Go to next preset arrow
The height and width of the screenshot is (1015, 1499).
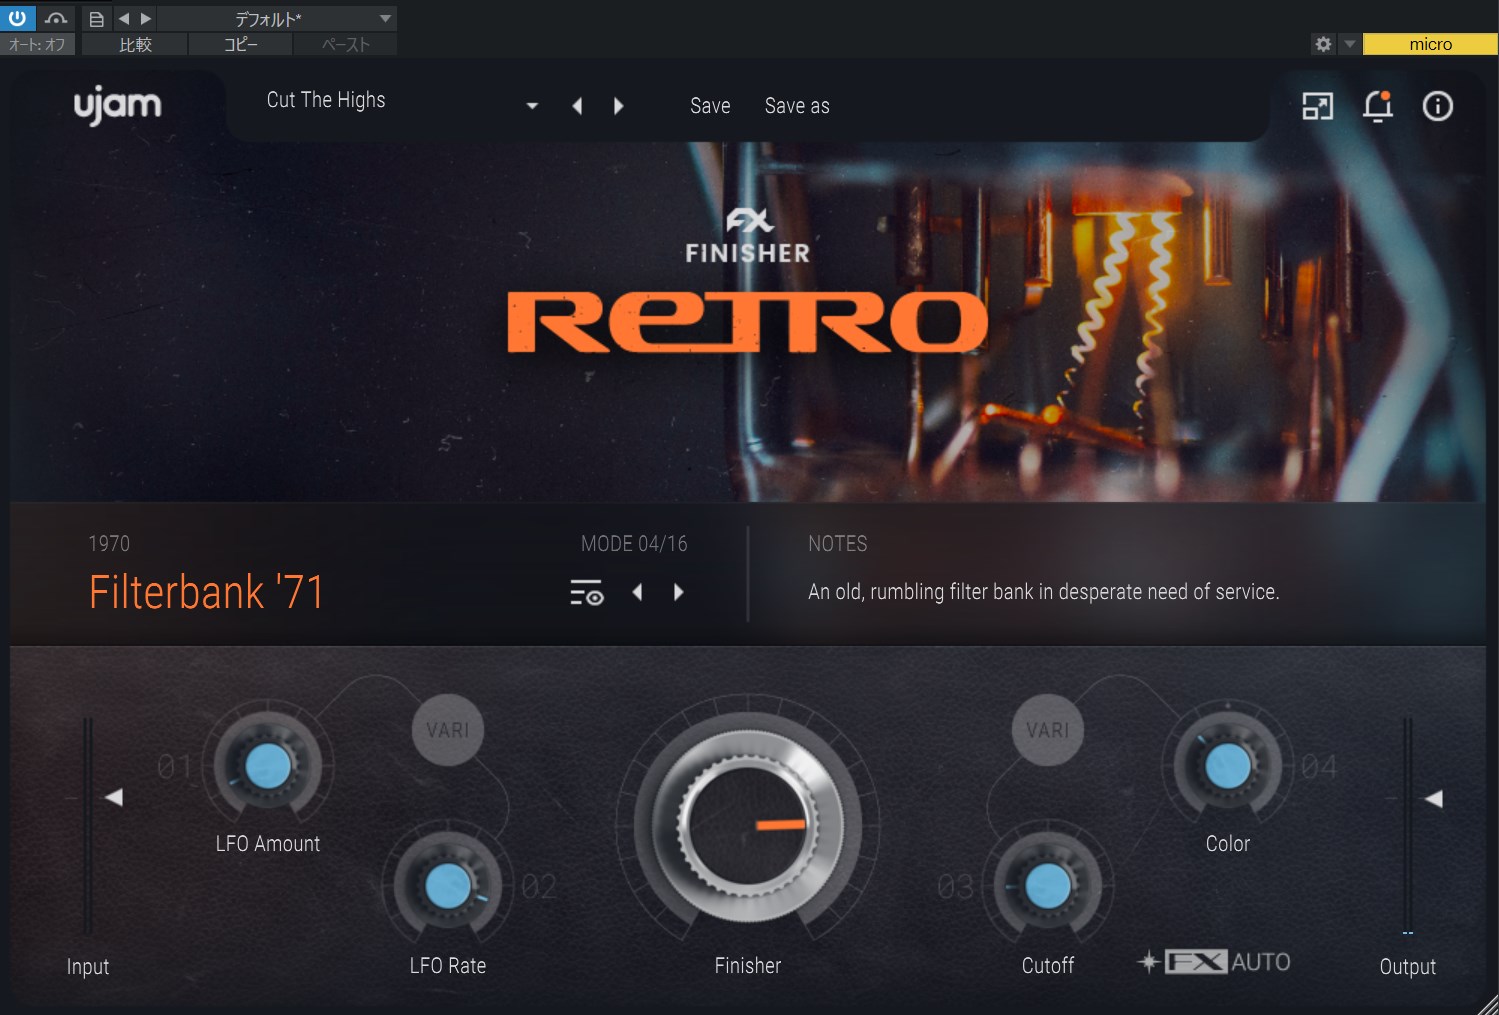tap(619, 106)
